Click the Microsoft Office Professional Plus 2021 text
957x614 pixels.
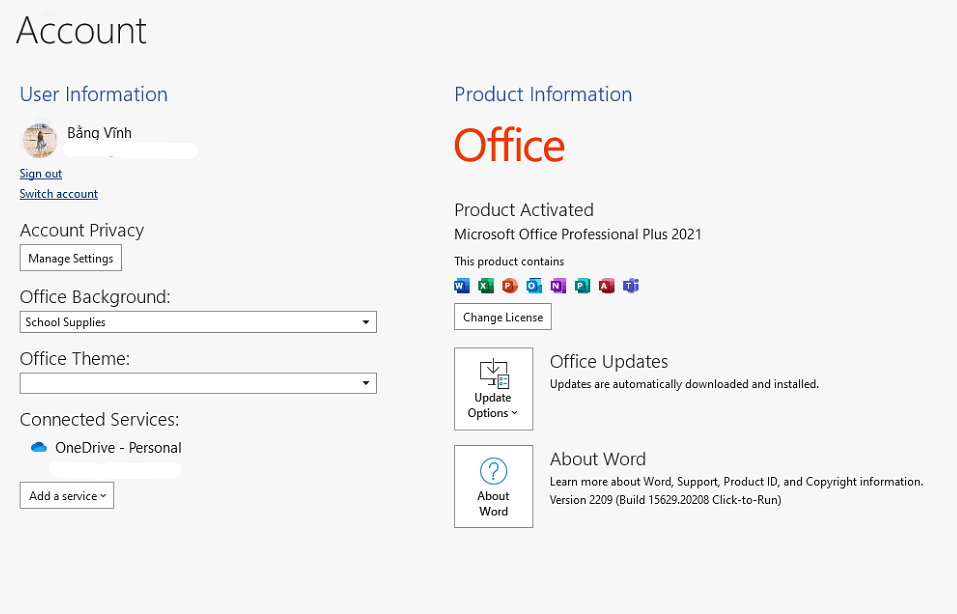tap(578, 234)
